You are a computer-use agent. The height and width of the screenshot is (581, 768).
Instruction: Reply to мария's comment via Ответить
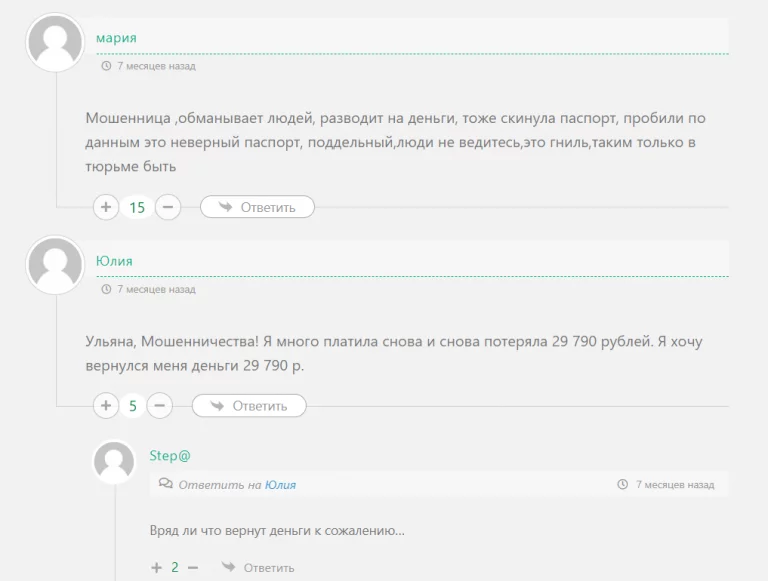(257, 207)
